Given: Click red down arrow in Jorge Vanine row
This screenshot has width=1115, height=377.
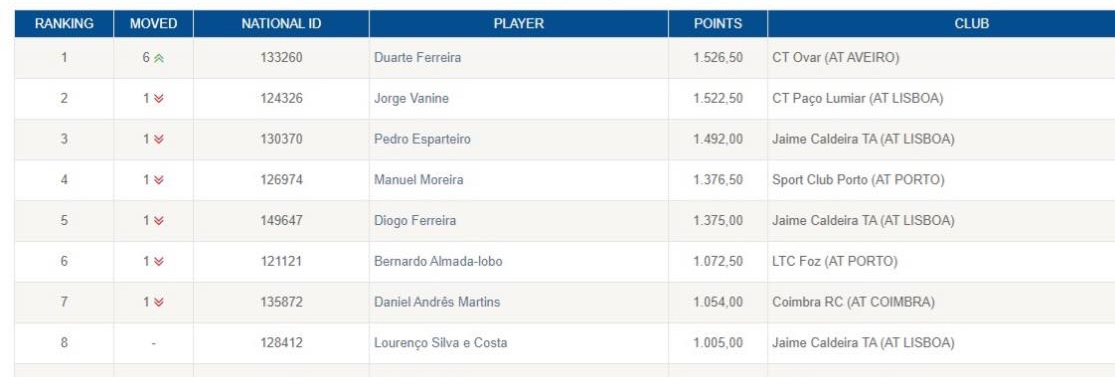Looking at the screenshot, I should click(x=159, y=99).
